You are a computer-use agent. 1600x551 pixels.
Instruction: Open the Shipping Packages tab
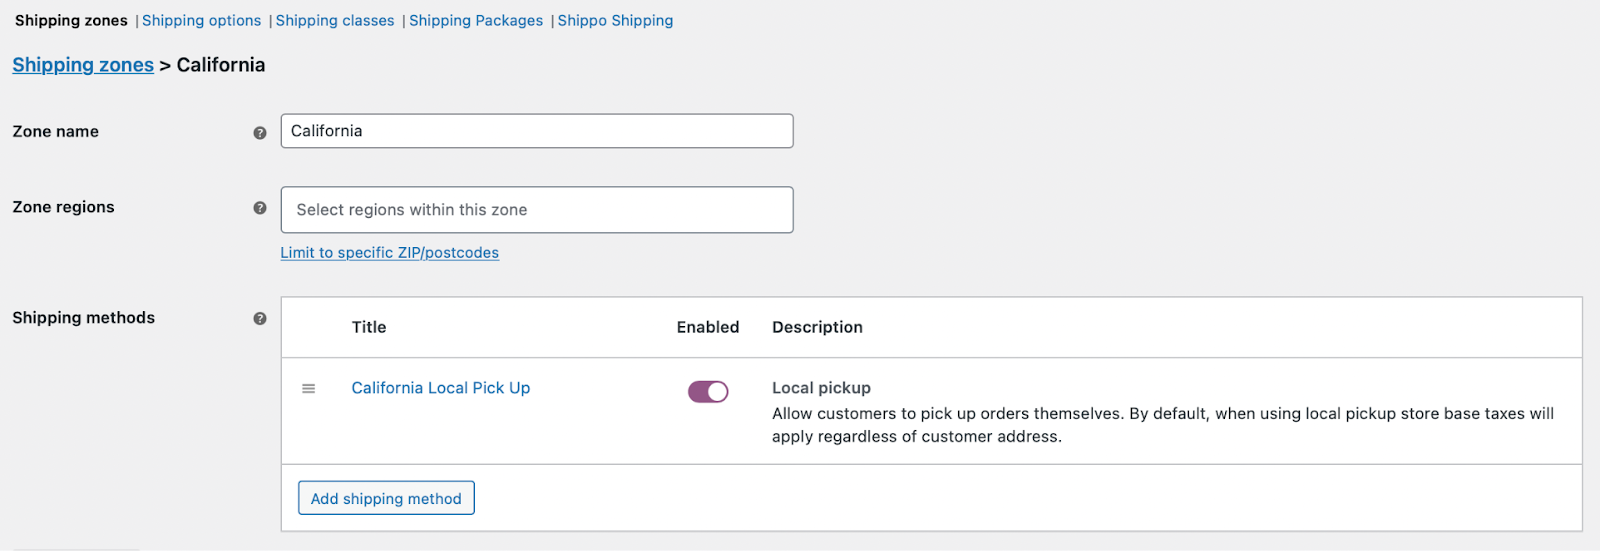(x=476, y=21)
